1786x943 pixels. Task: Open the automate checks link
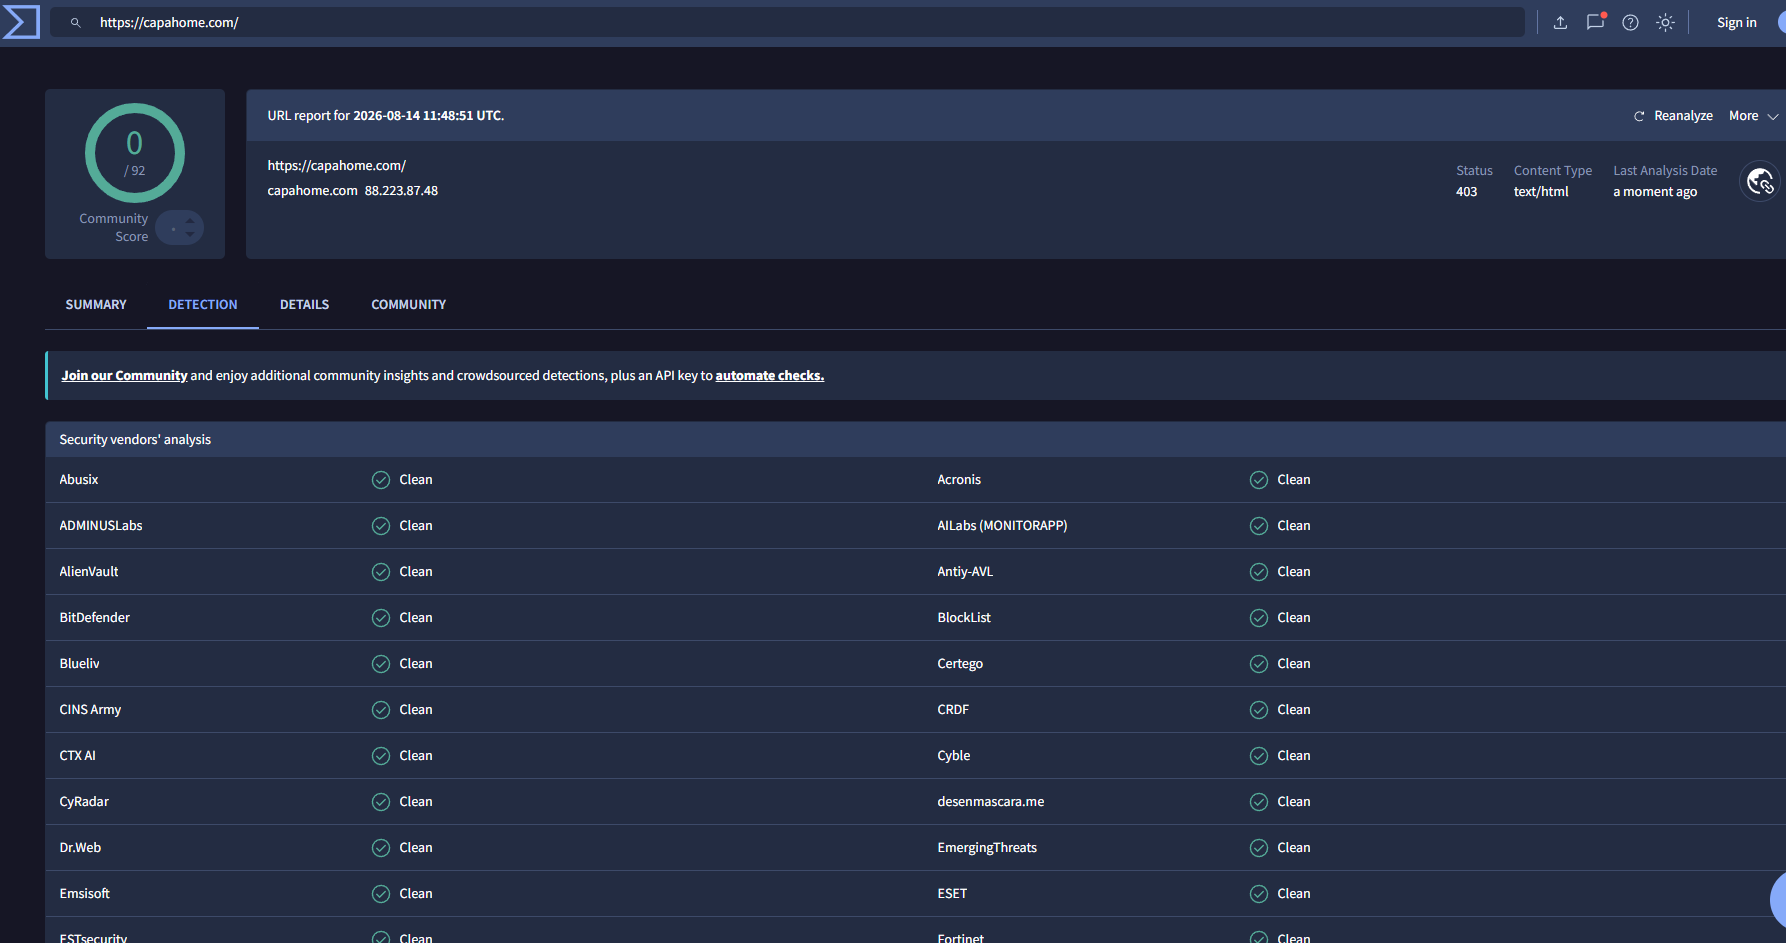point(770,375)
